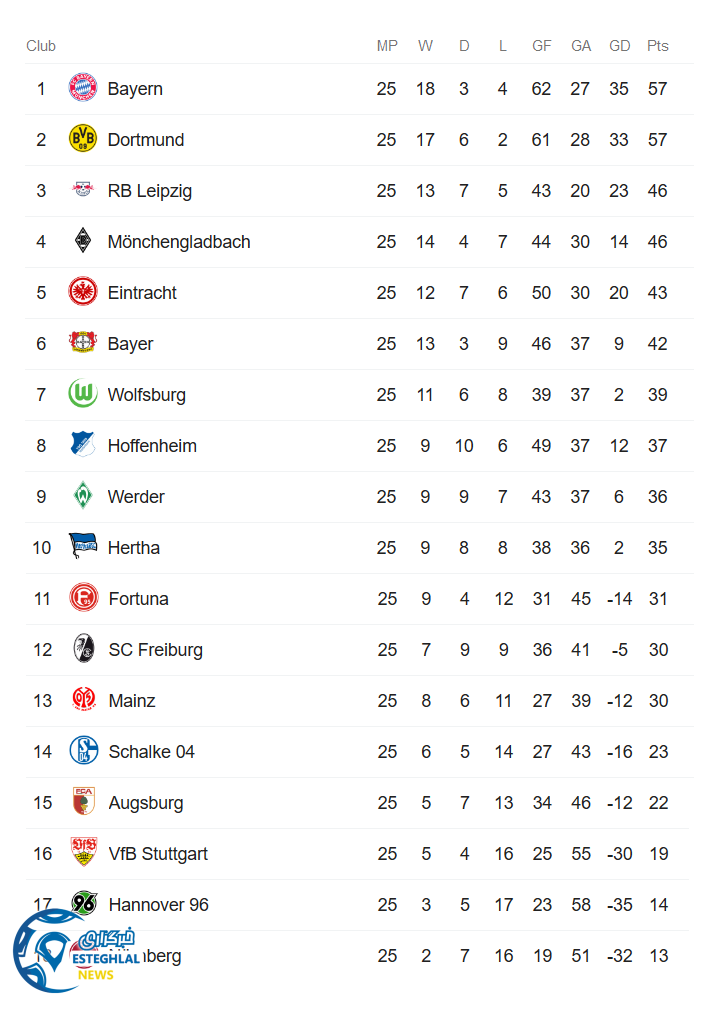Click the Wolfsburg green W logo

[83, 394]
